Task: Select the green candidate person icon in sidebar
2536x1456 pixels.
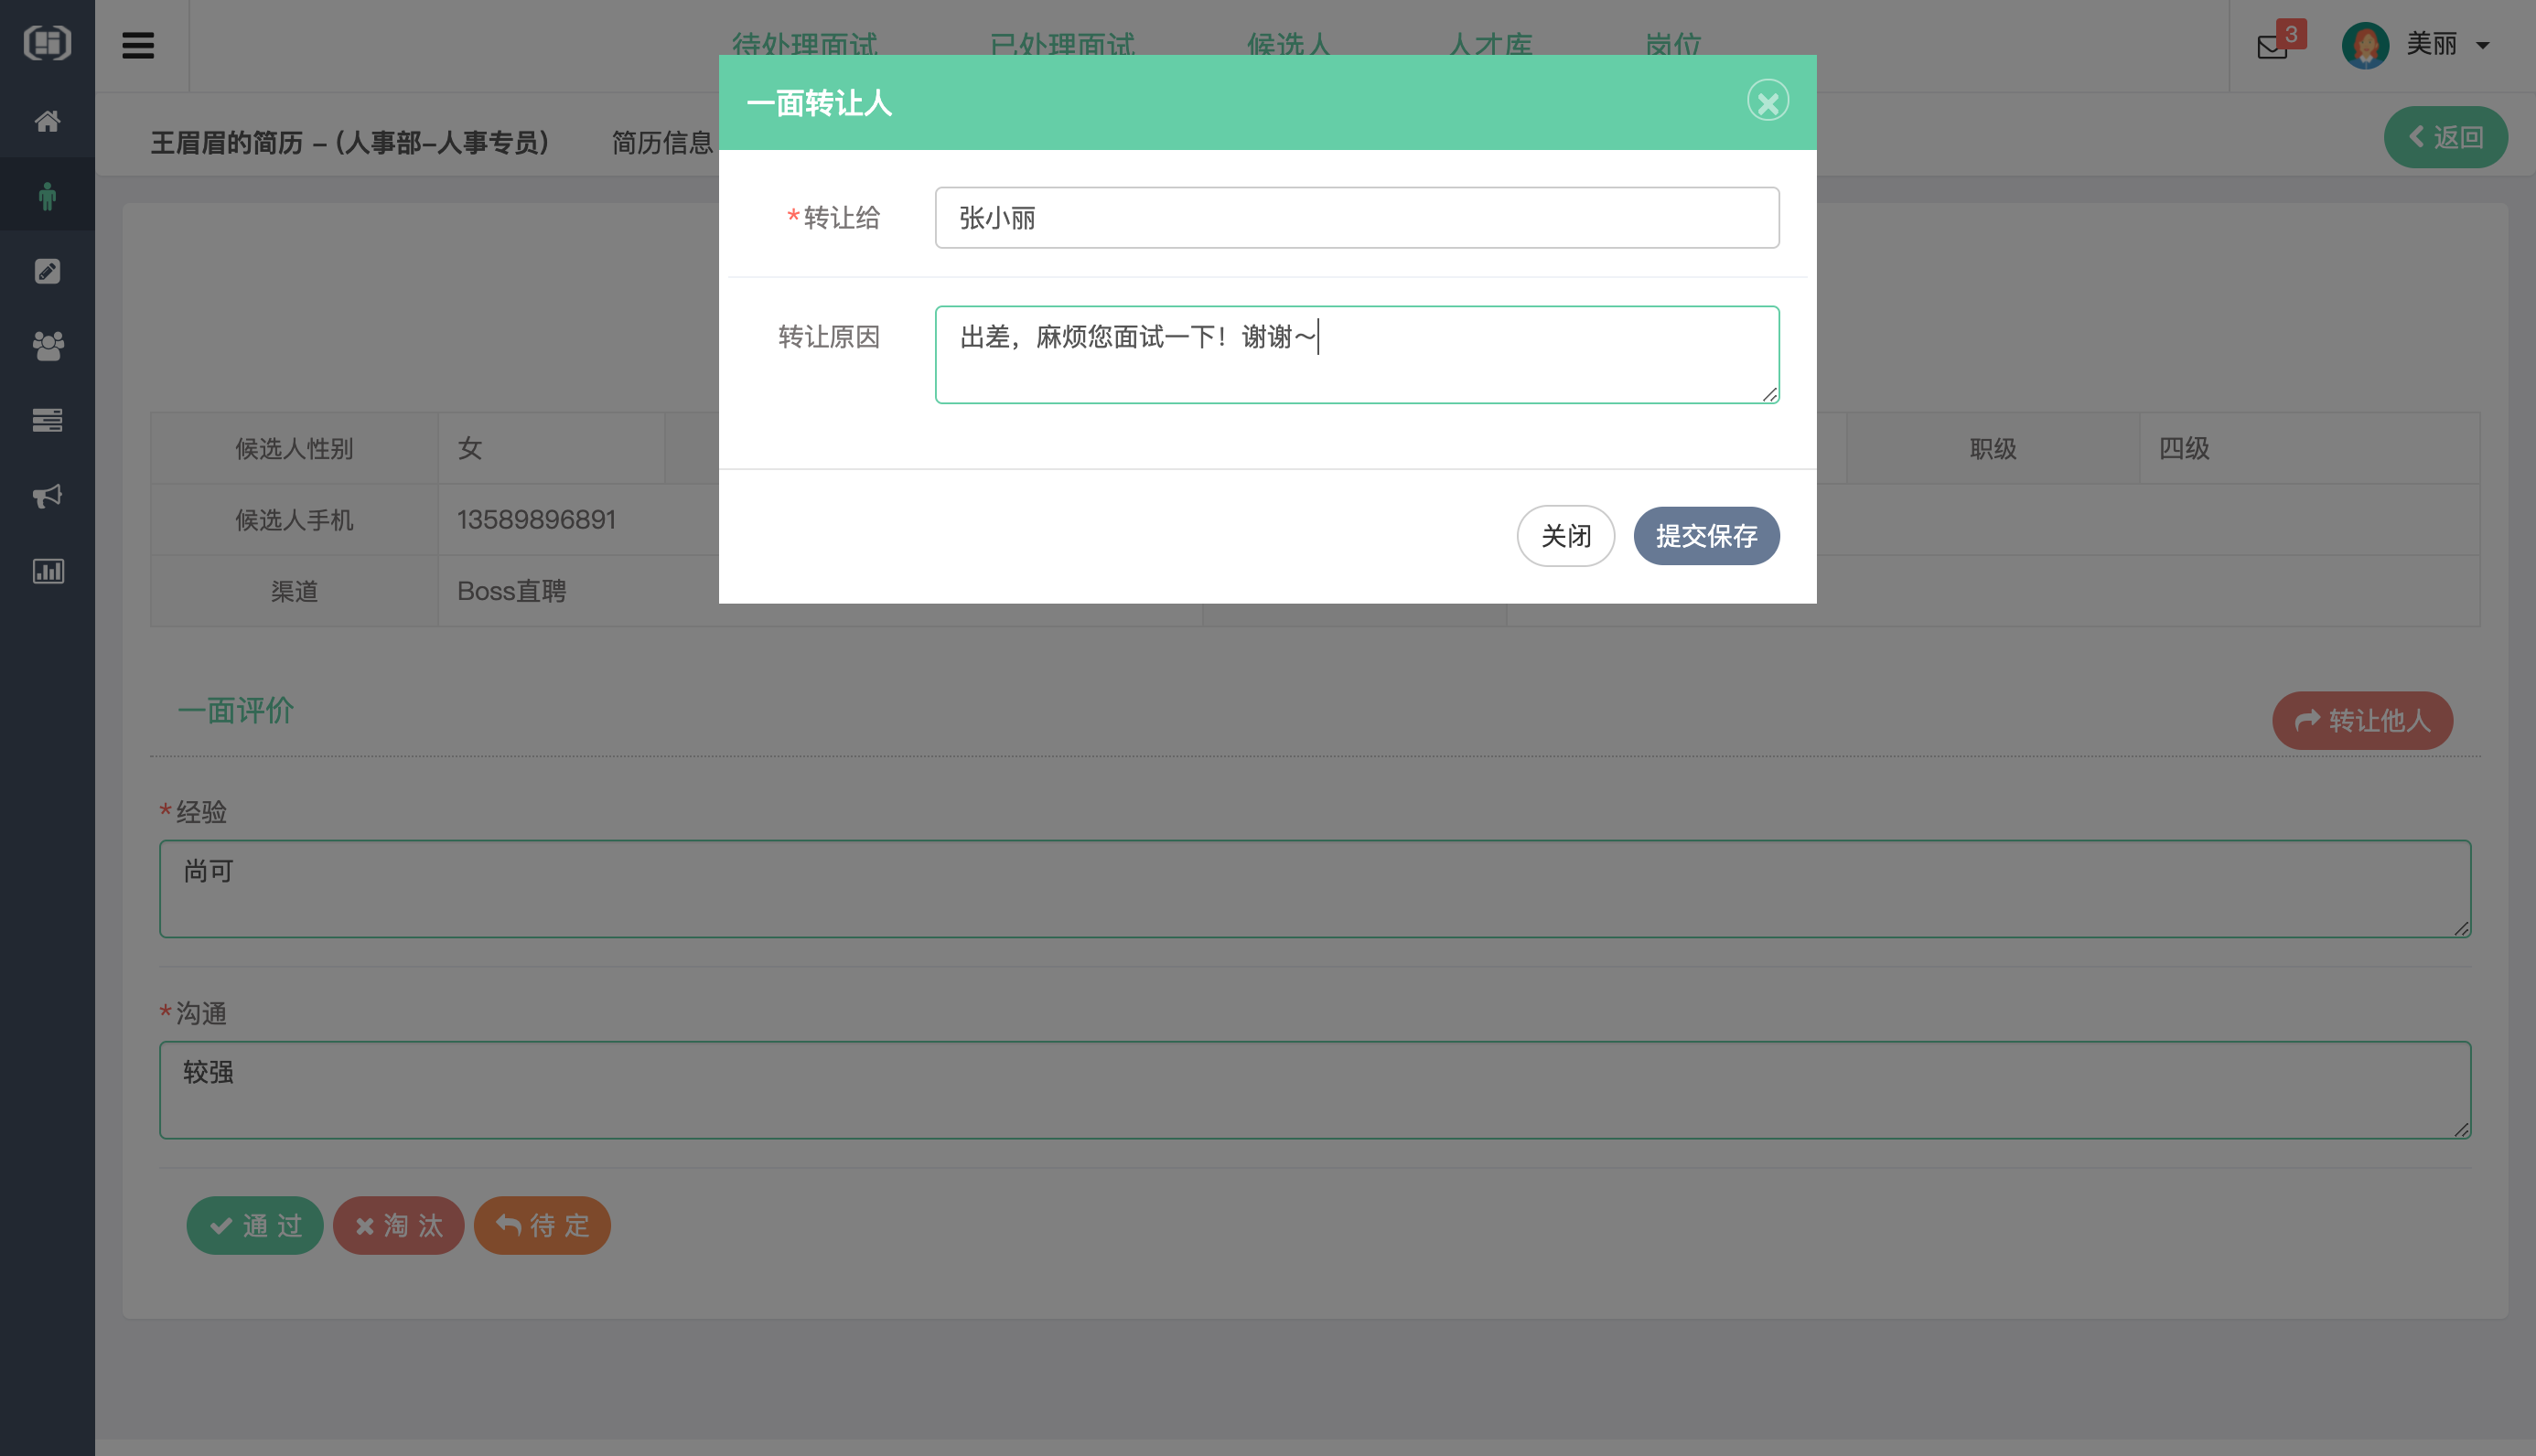Action: (x=47, y=195)
